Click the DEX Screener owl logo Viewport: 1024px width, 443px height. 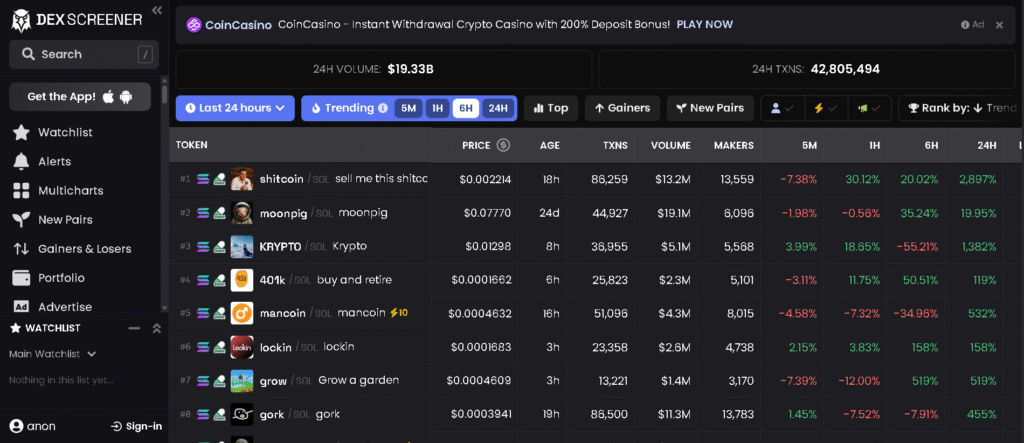coord(21,20)
